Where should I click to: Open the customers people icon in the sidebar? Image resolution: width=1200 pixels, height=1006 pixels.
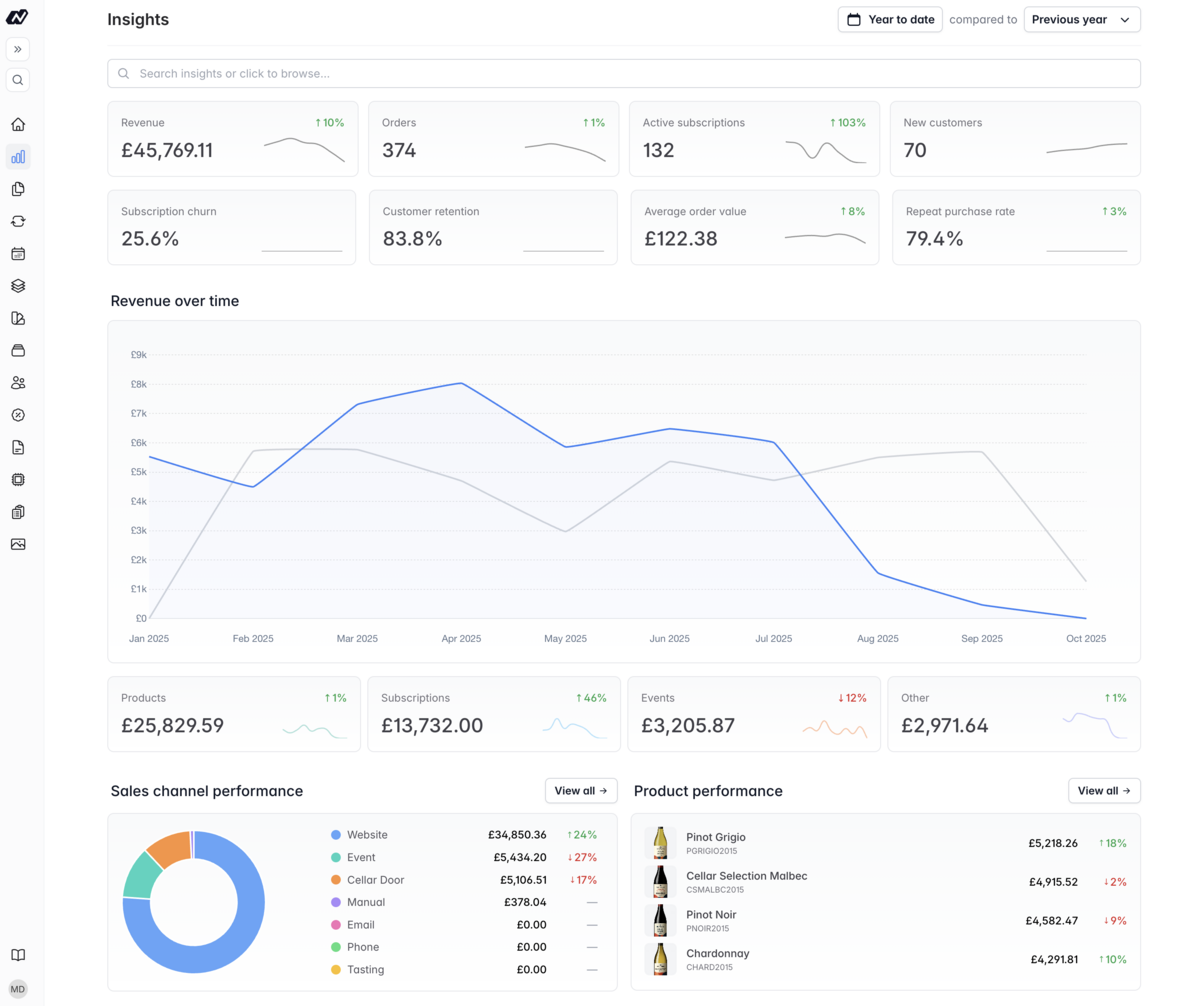[x=18, y=382]
